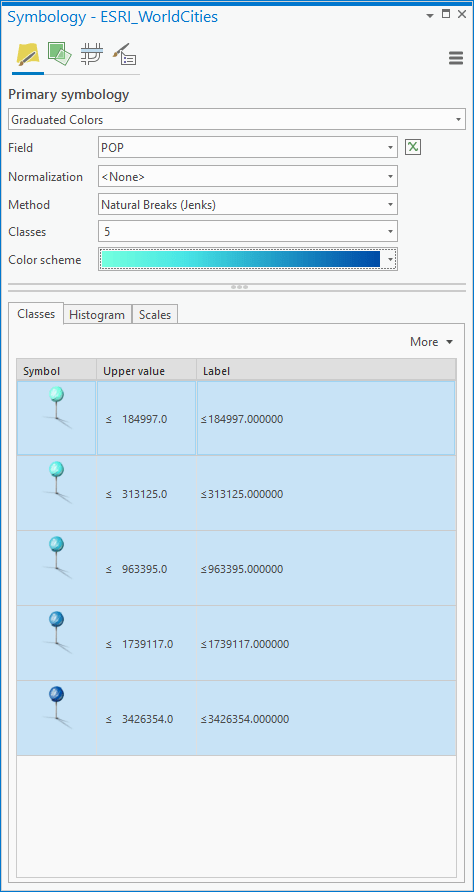Click the label ≤1739117.000000 cell
The image size is (474, 892).
click(x=327, y=644)
